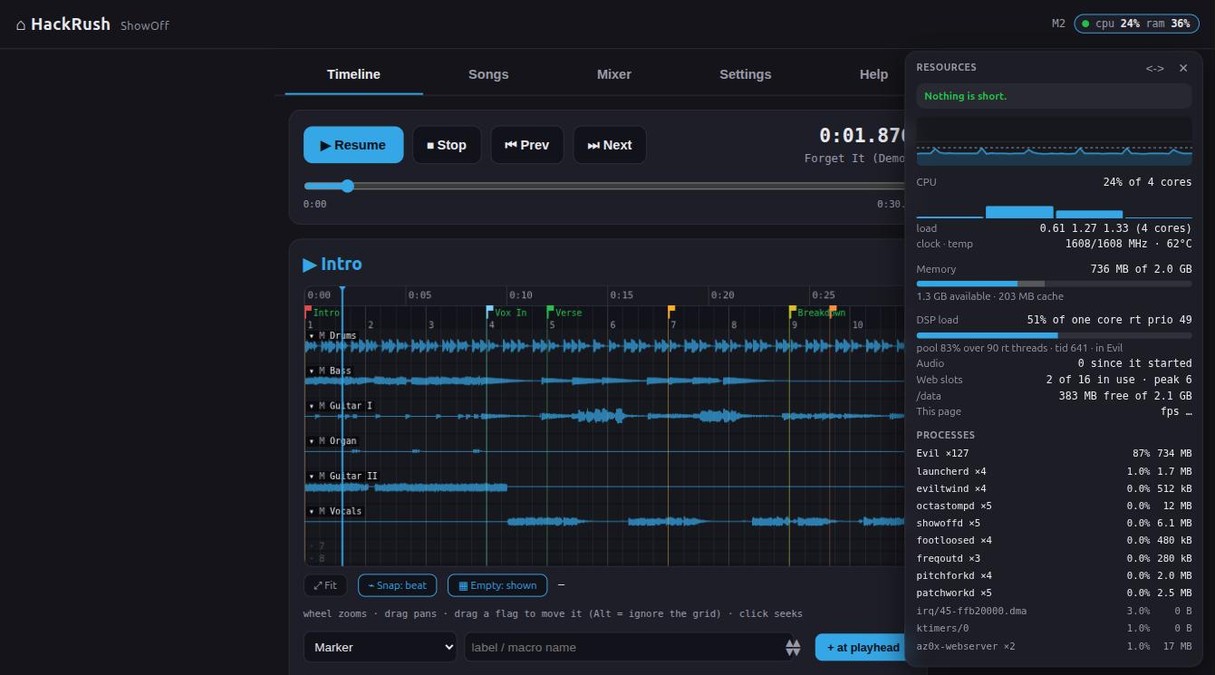Click the 'eviltwind ×4' process row

[x=1054, y=489]
